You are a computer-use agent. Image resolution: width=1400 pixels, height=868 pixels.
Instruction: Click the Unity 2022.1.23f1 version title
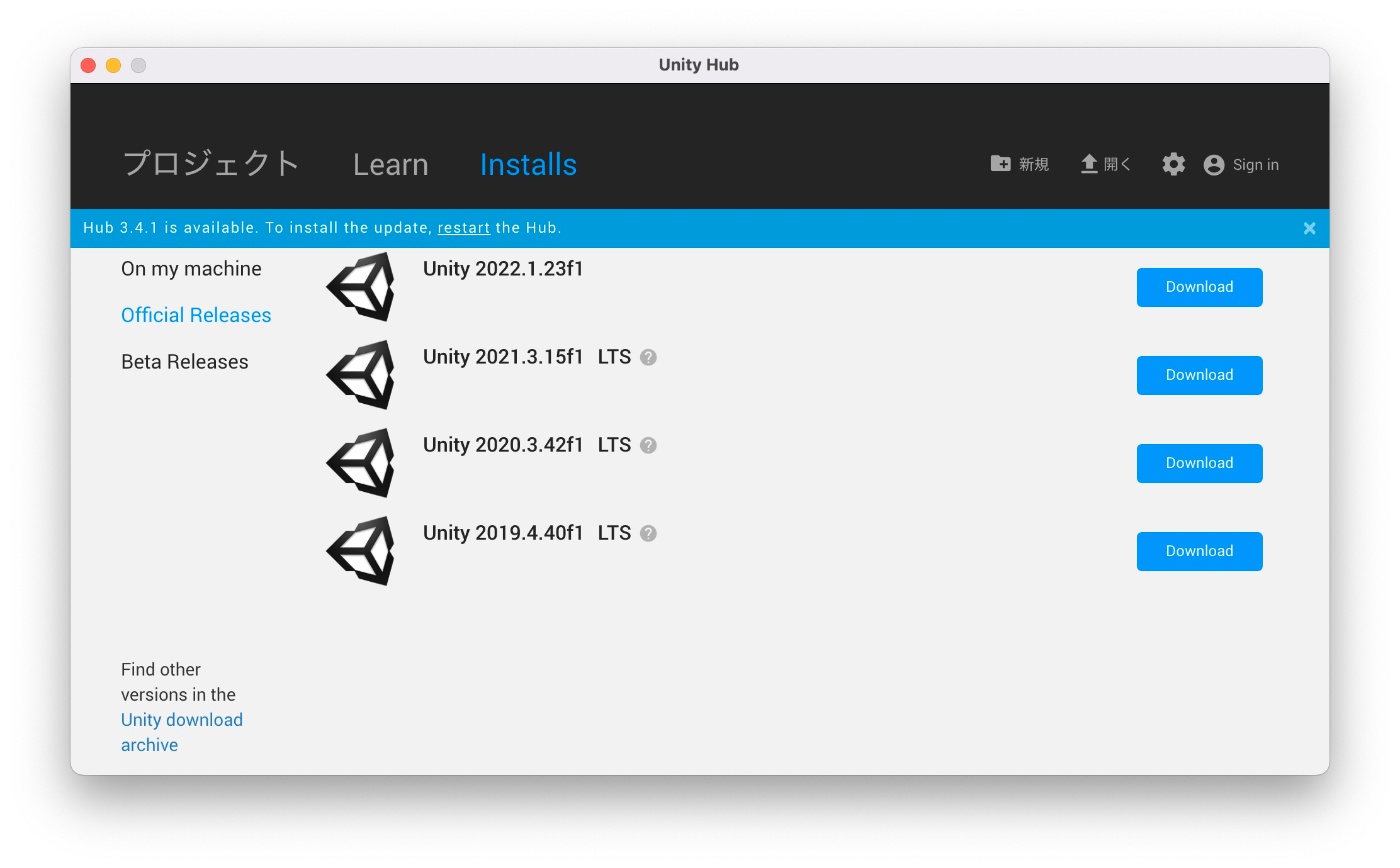pos(503,269)
